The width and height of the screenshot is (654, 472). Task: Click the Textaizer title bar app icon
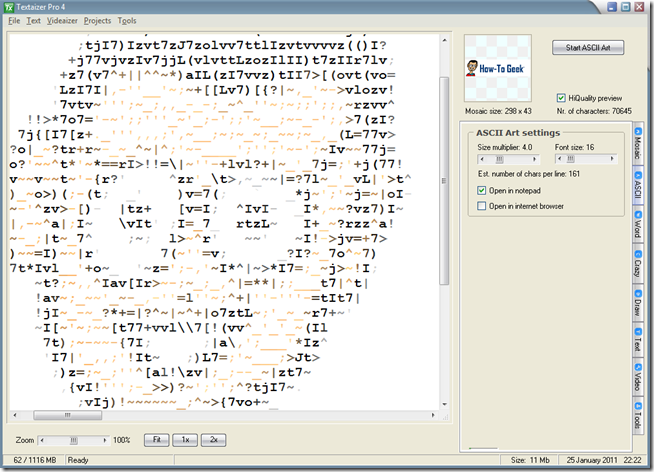[x=12, y=7]
